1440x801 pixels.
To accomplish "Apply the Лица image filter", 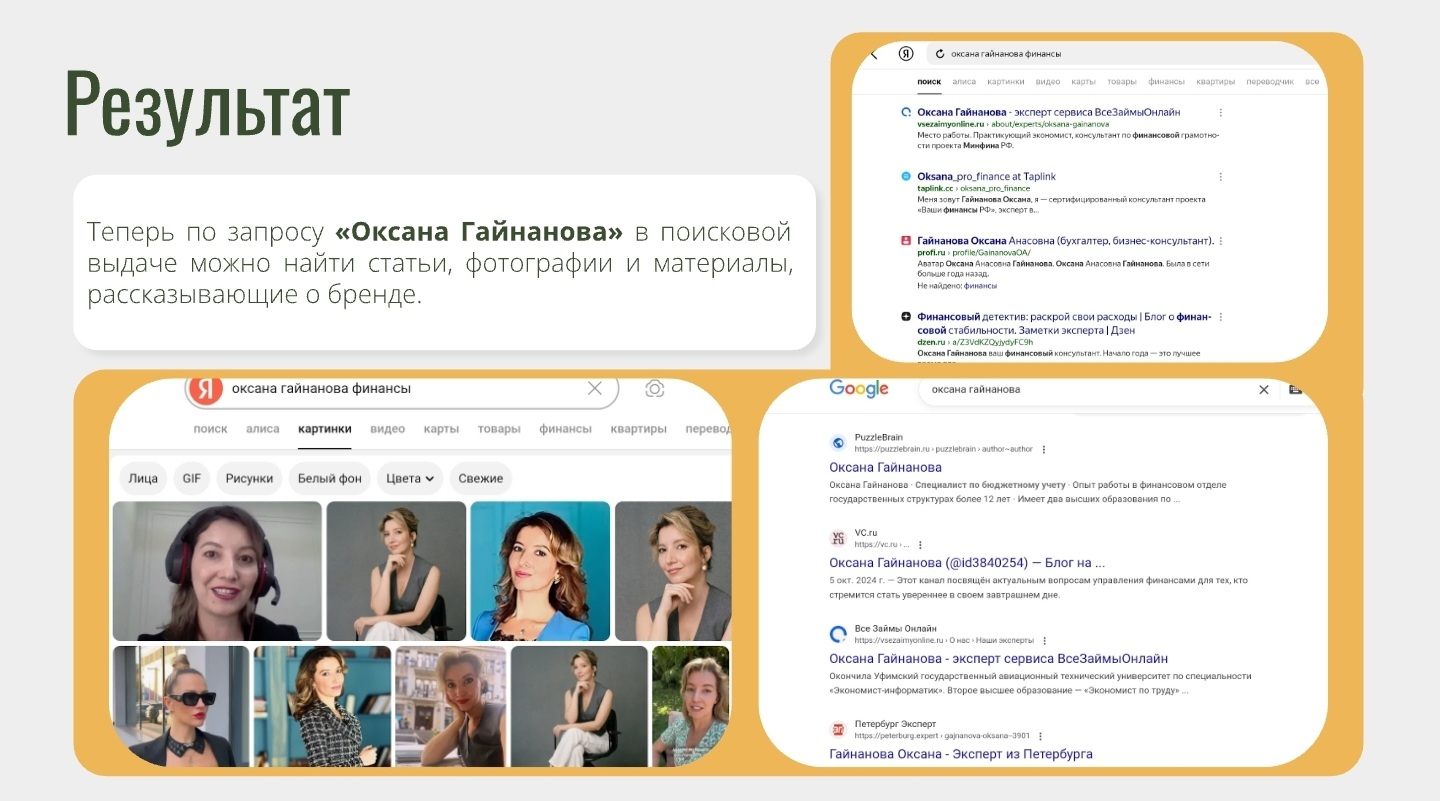I will (143, 478).
